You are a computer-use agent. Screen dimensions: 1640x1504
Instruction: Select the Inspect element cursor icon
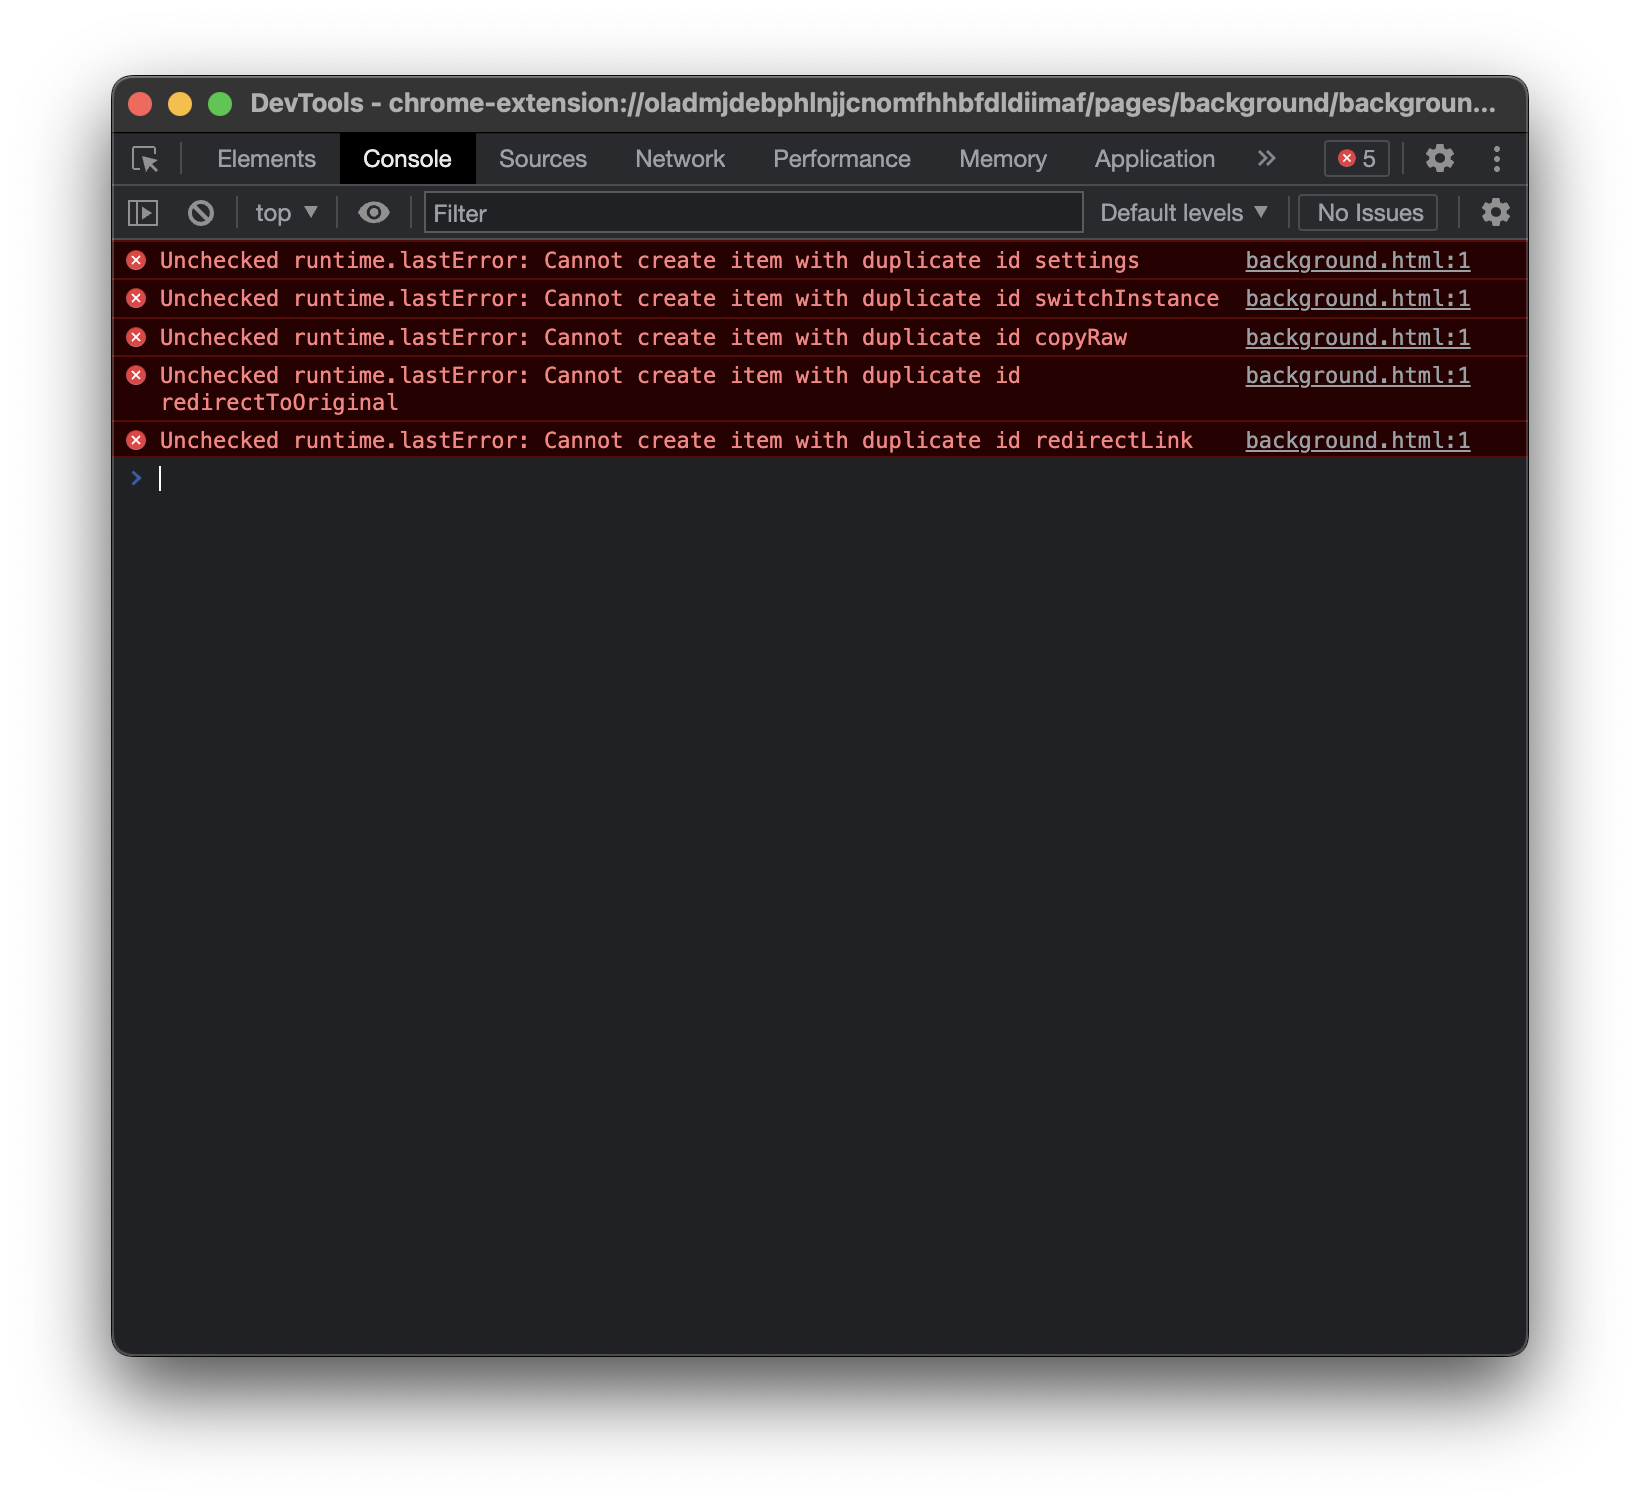click(x=145, y=159)
